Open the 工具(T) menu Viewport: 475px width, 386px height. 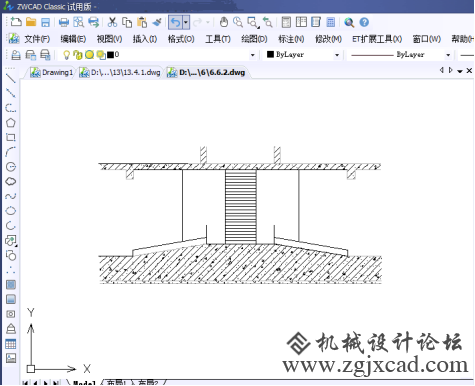[x=218, y=39]
